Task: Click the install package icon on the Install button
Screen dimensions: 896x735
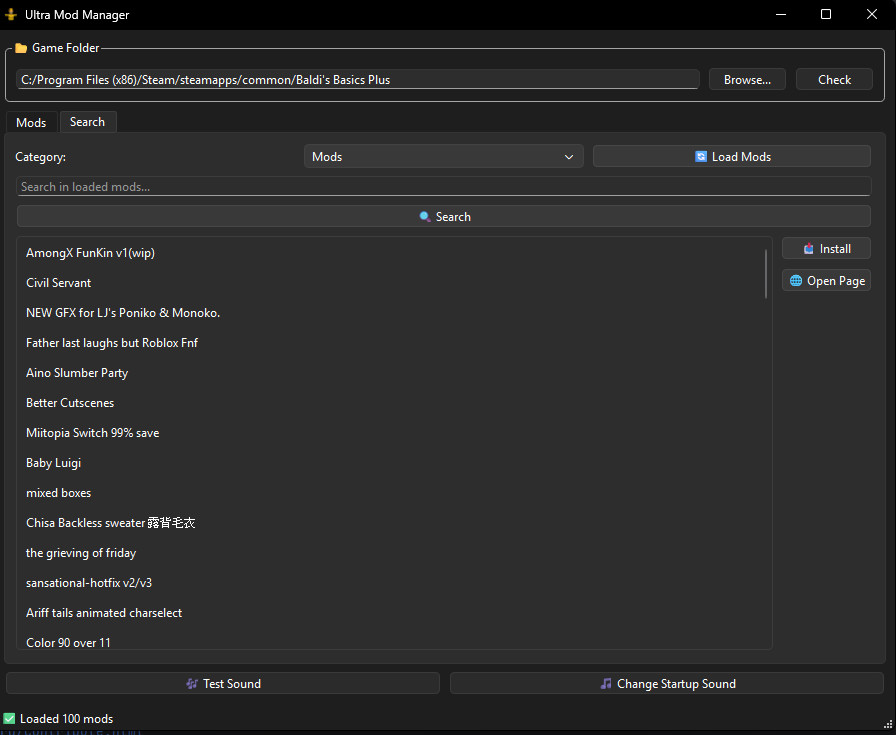Action: click(x=810, y=248)
